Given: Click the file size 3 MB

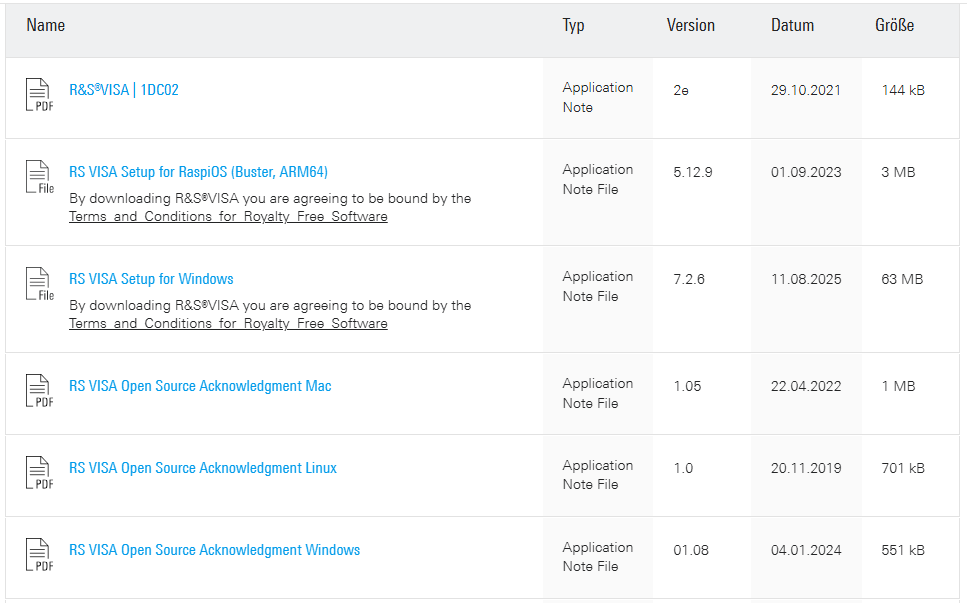Looking at the screenshot, I should tap(898, 172).
